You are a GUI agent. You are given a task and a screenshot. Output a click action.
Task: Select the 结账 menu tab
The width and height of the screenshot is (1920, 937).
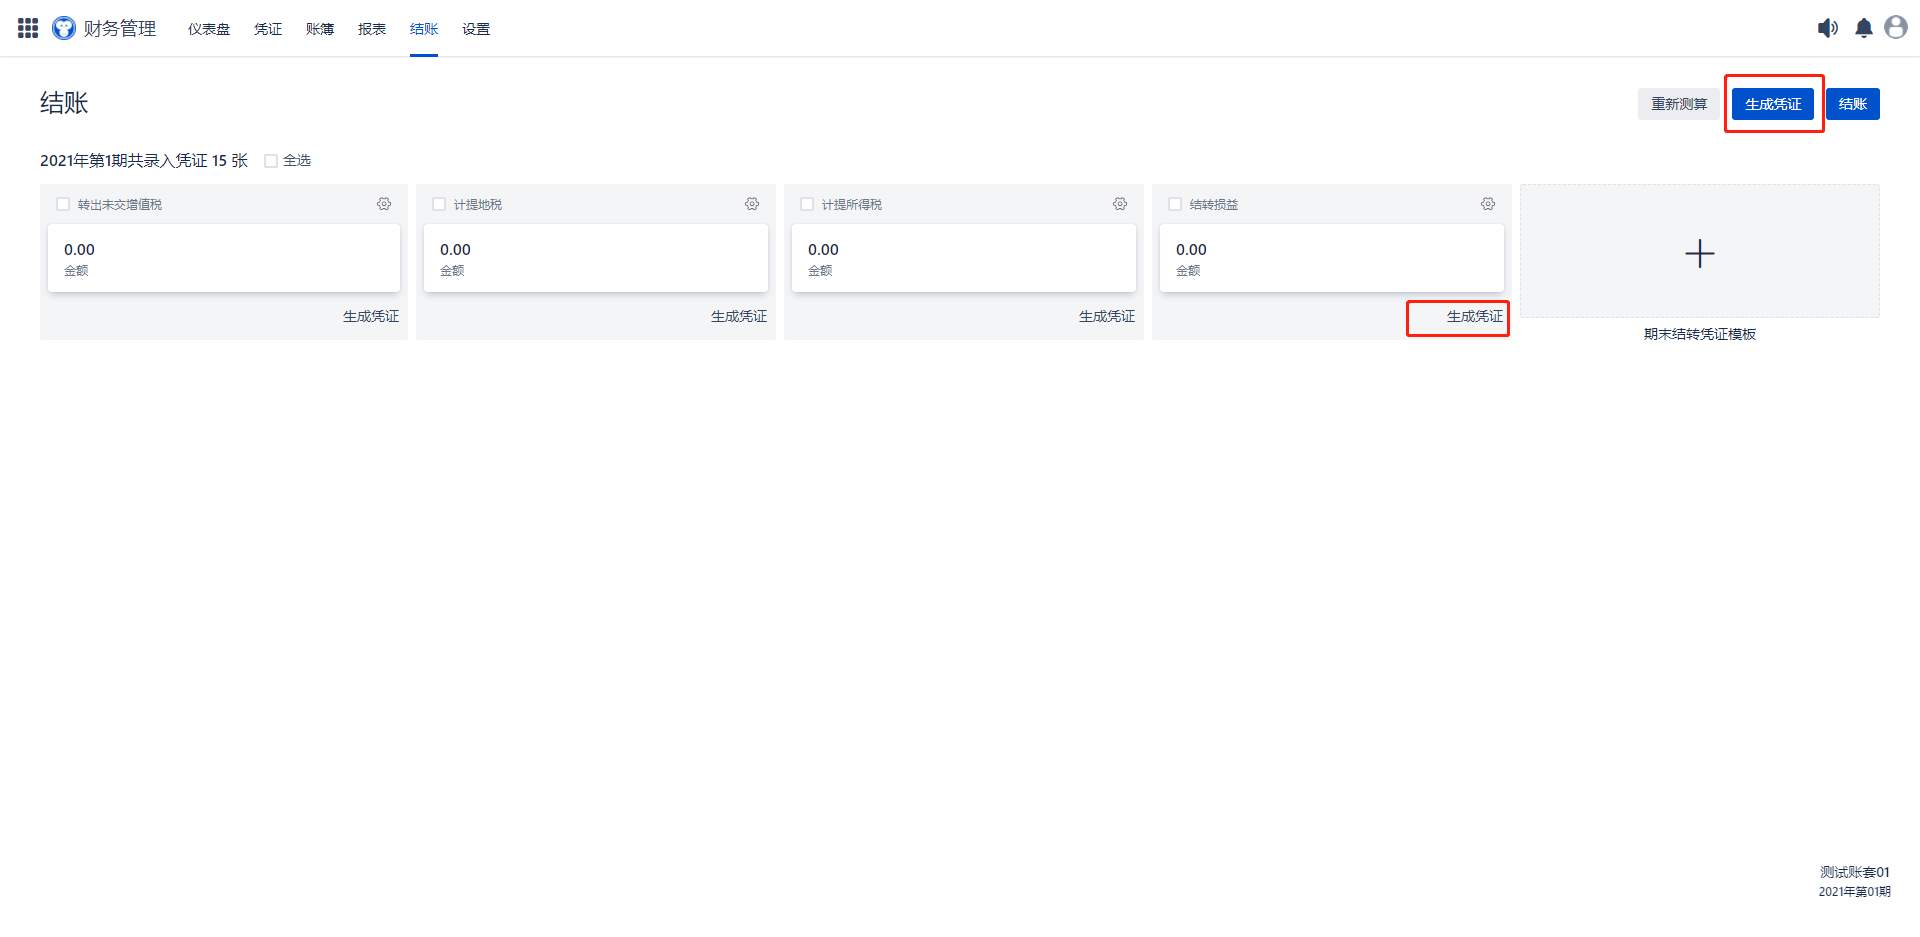click(424, 29)
